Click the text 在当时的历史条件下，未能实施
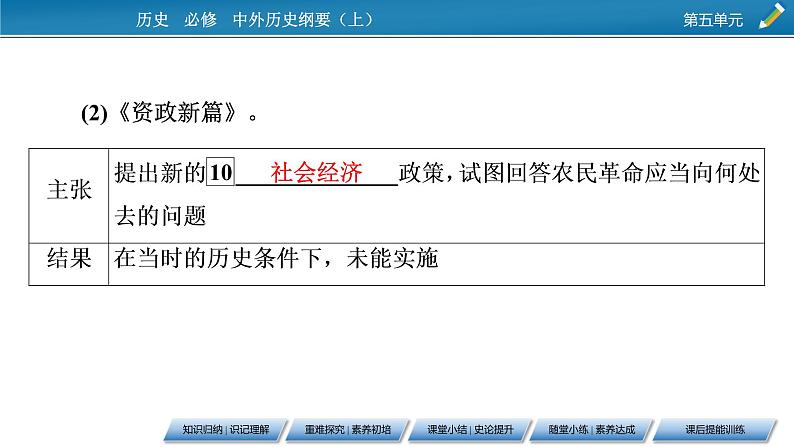 click(x=276, y=258)
